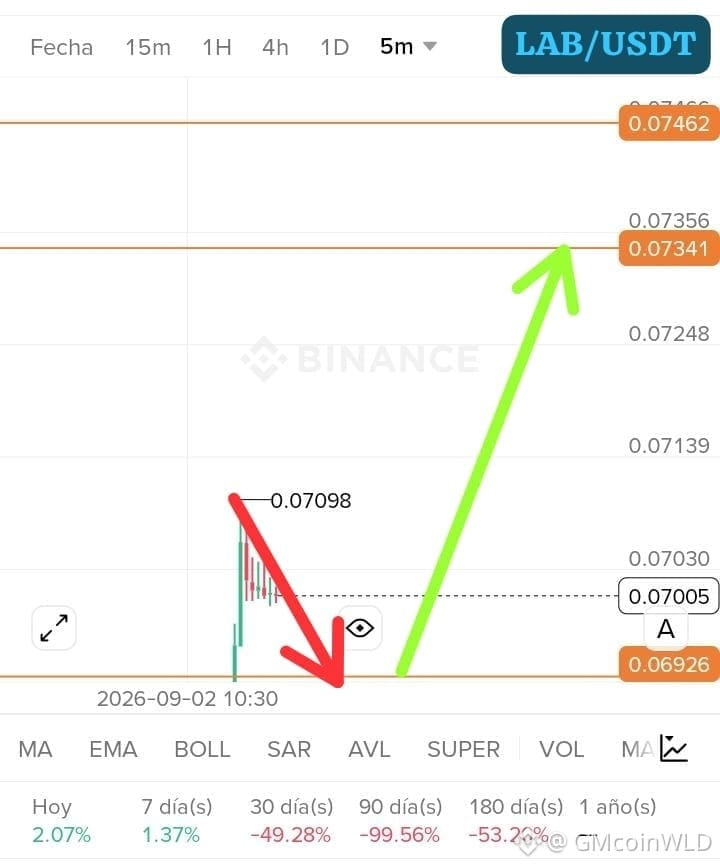
Task: Turn on the SAR indicator
Action: (289, 749)
